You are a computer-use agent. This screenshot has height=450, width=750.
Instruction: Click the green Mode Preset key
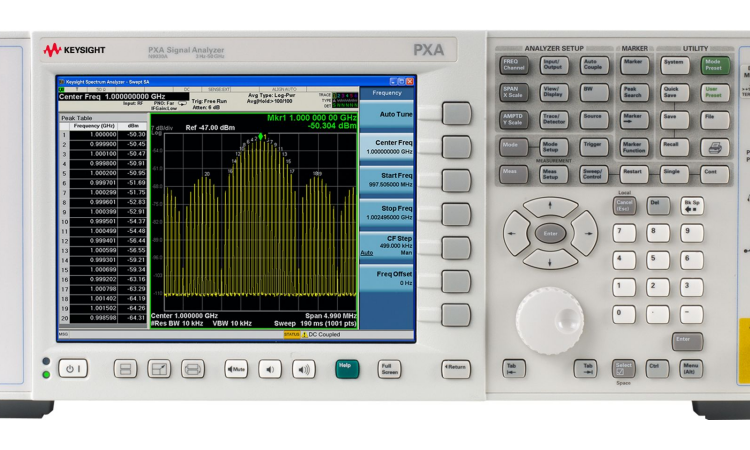(x=715, y=65)
